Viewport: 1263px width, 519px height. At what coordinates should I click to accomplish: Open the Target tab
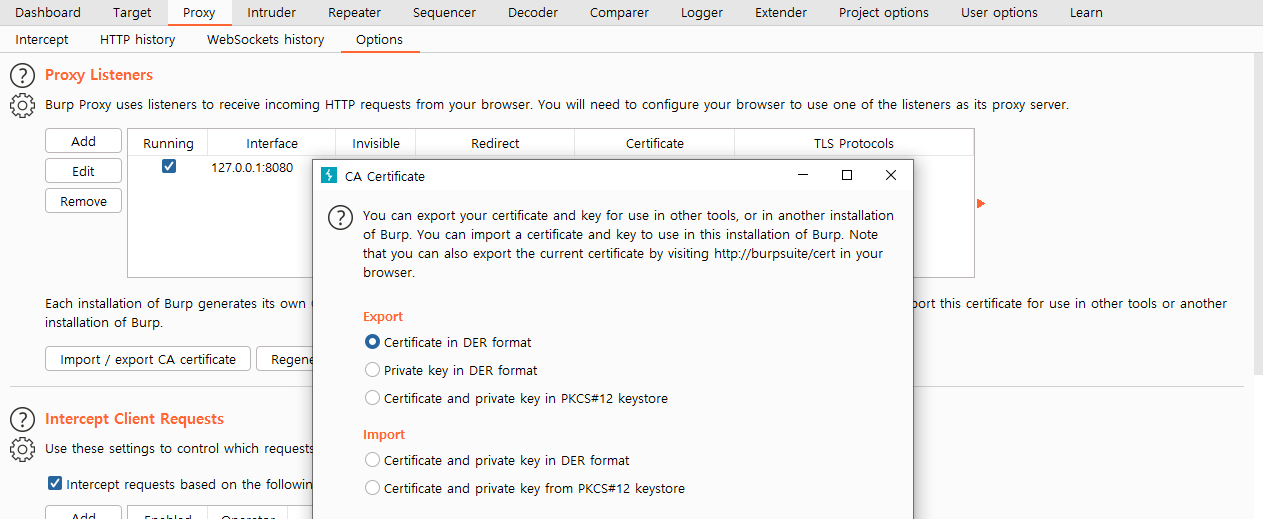pos(132,13)
